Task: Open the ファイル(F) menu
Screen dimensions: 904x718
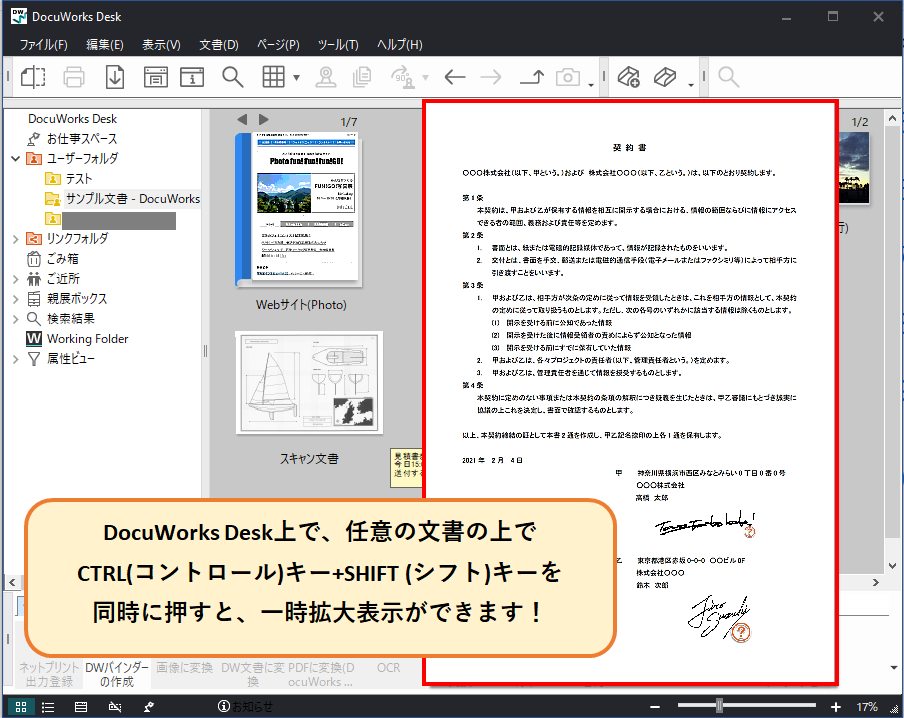Action: (x=43, y=44)
